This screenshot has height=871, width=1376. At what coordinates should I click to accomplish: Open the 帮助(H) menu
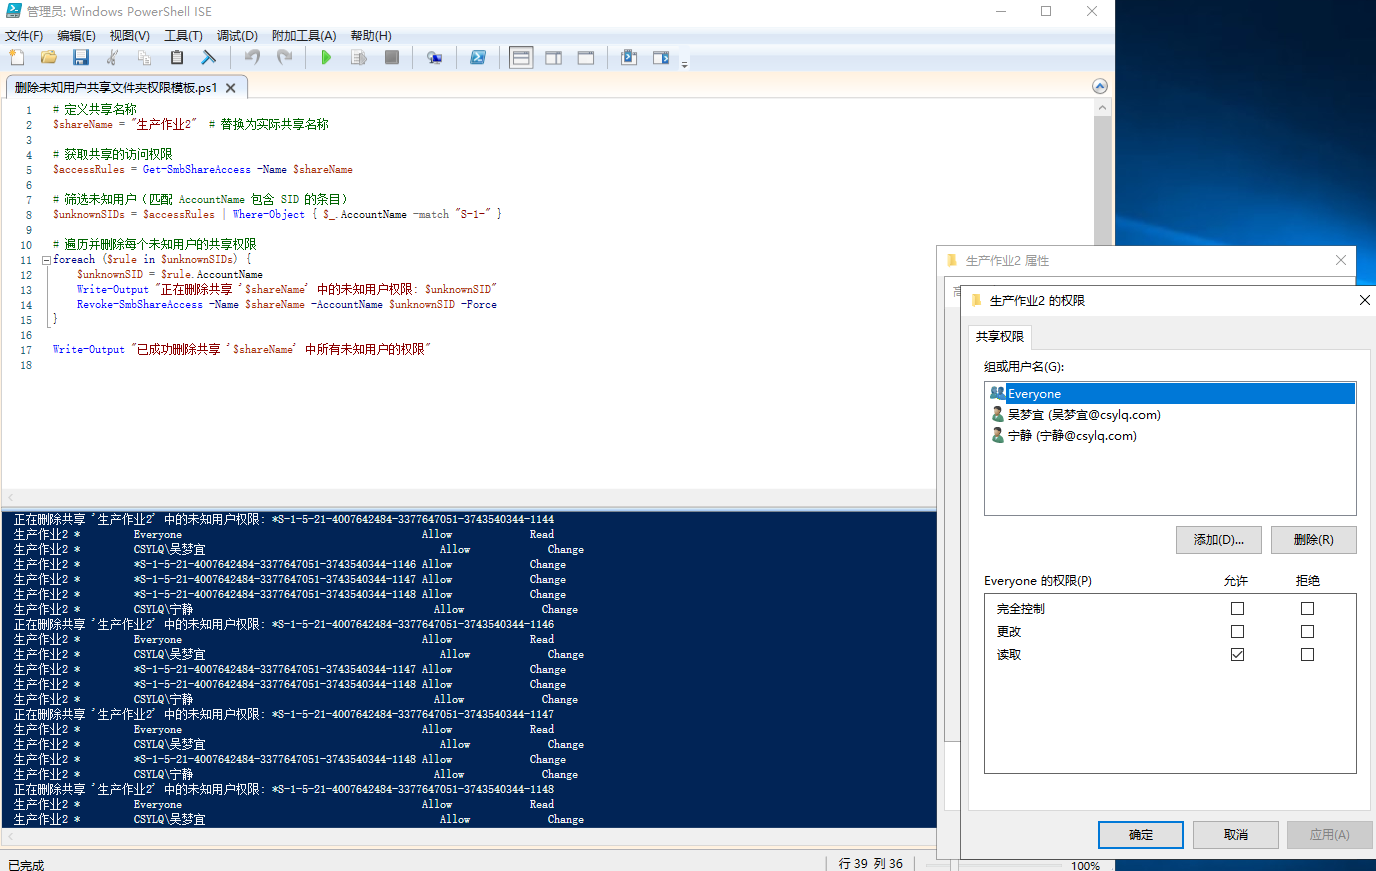coord(371,35)
